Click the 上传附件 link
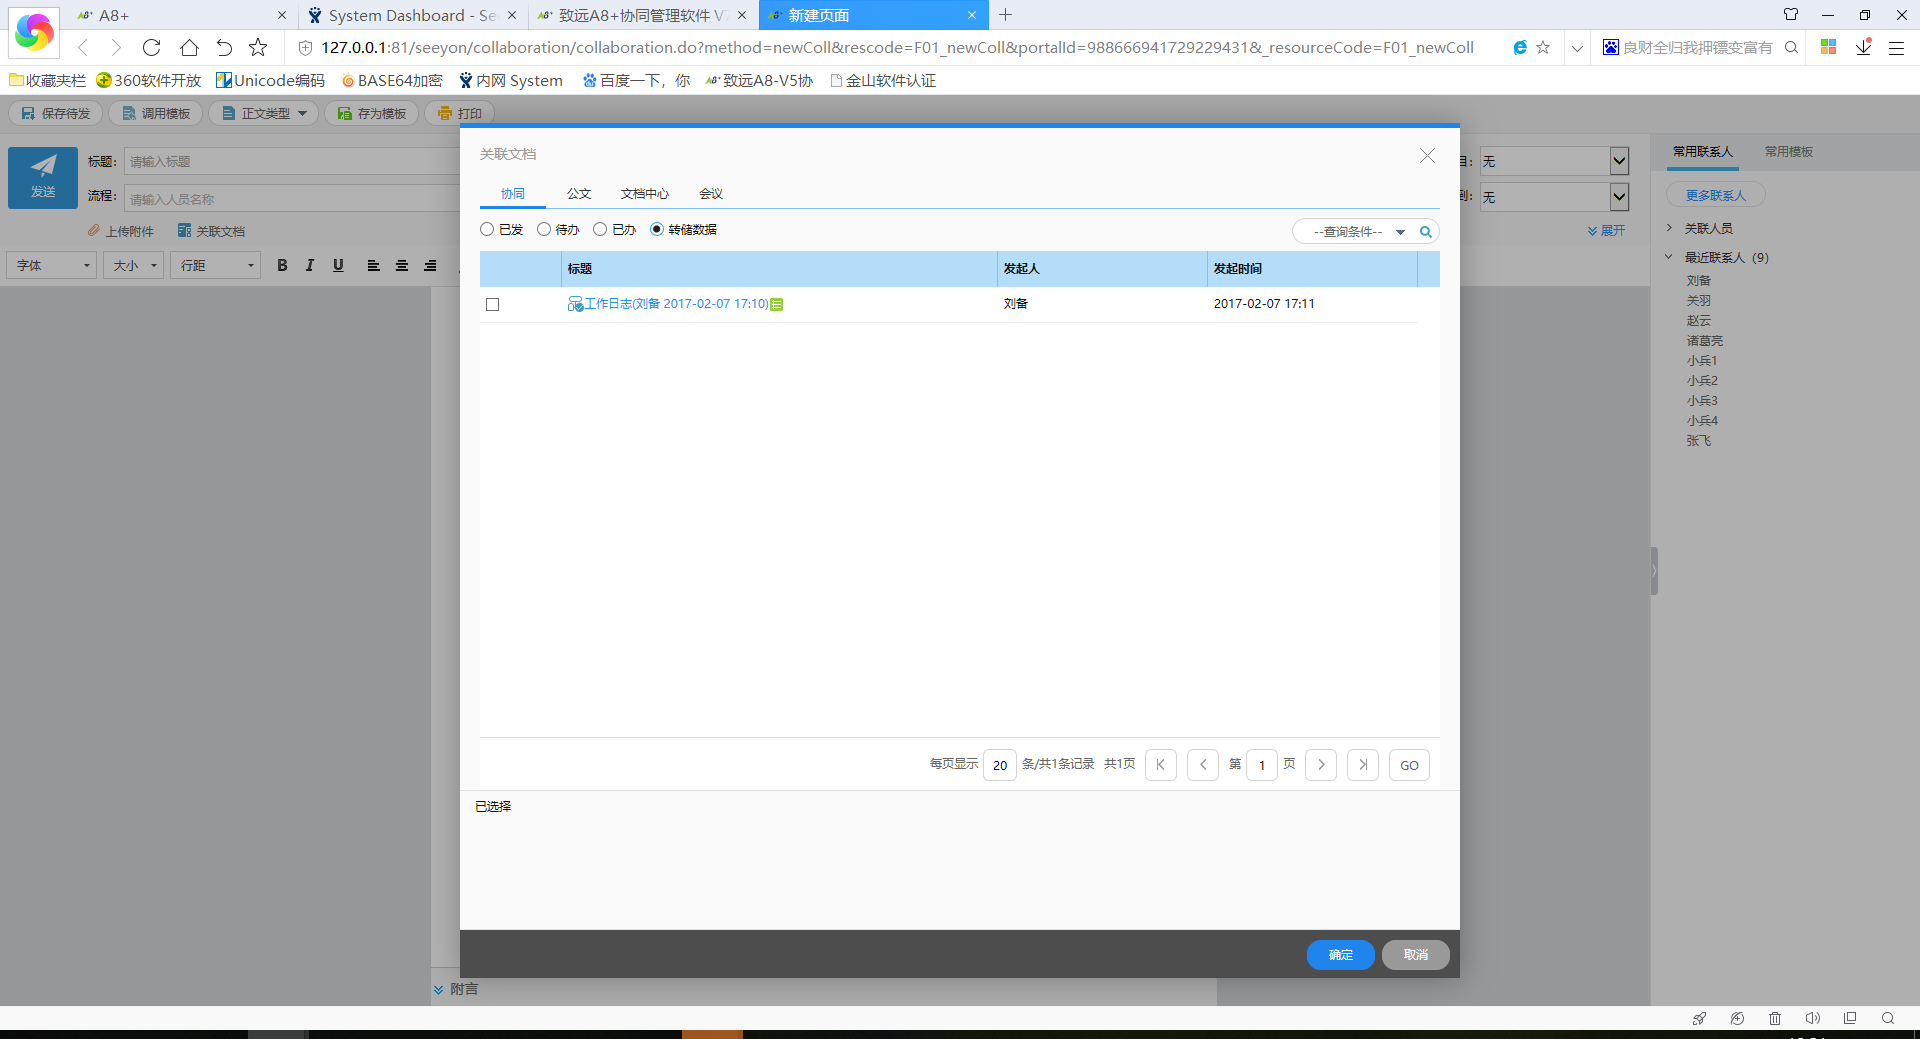The height and width of the screenshot is (1039, 1920). click(x=121, y=231)
